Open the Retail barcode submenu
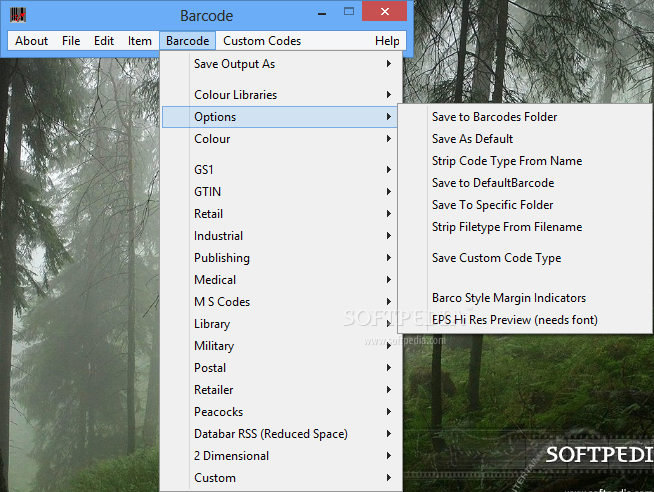Viewport: 654px width, 492px height. pos(279,214)
